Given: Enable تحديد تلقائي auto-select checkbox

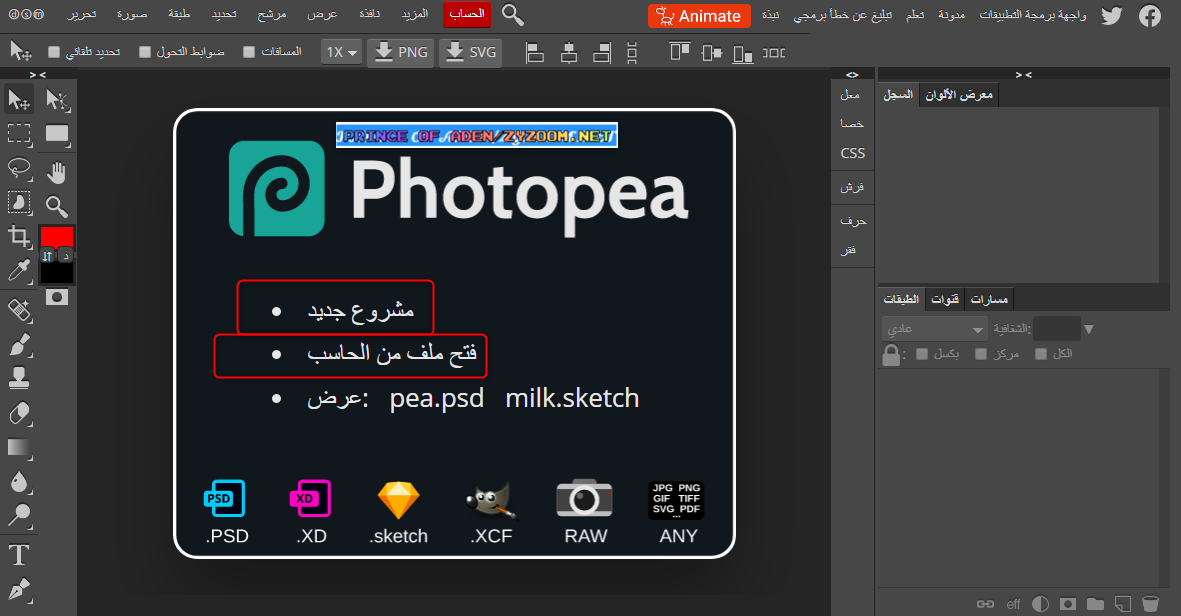Looking at the screenshot, I should pyautogui.click(x=54, y=52).
